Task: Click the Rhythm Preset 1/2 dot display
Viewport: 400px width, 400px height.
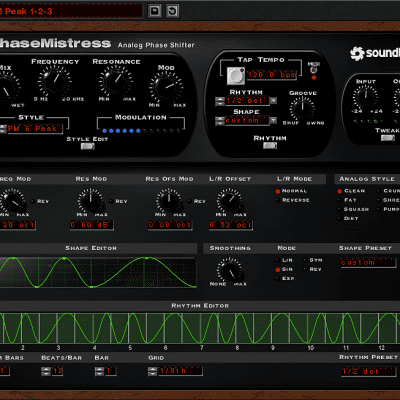Action: point(368,371)
